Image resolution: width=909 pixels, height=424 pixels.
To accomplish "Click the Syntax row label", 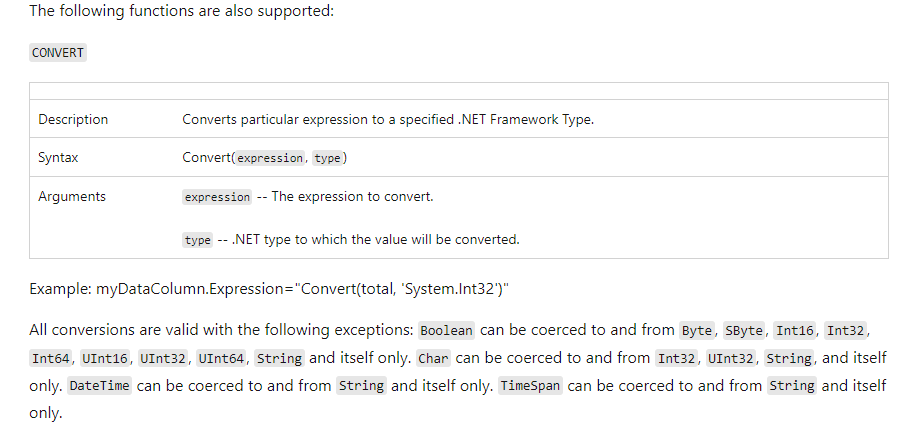I will click(x=58, y=157).
